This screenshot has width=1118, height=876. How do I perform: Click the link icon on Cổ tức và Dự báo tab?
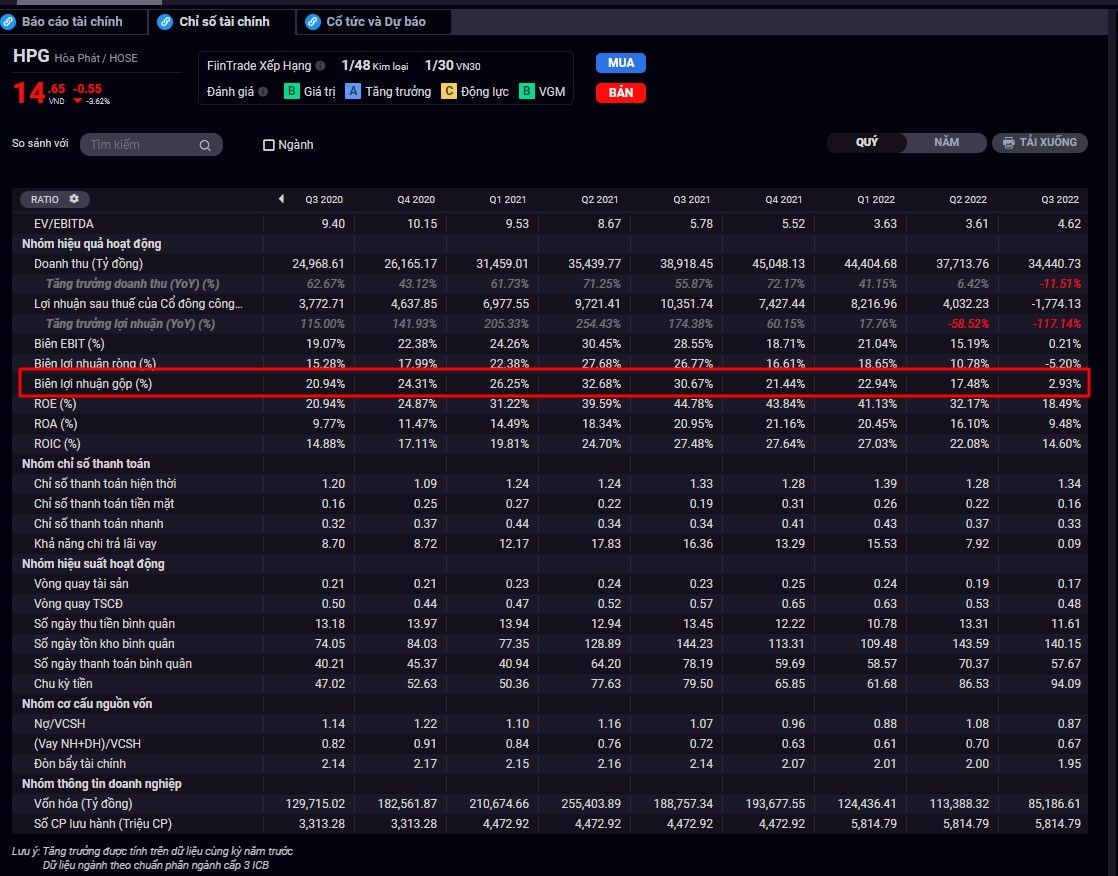(313, 21)
